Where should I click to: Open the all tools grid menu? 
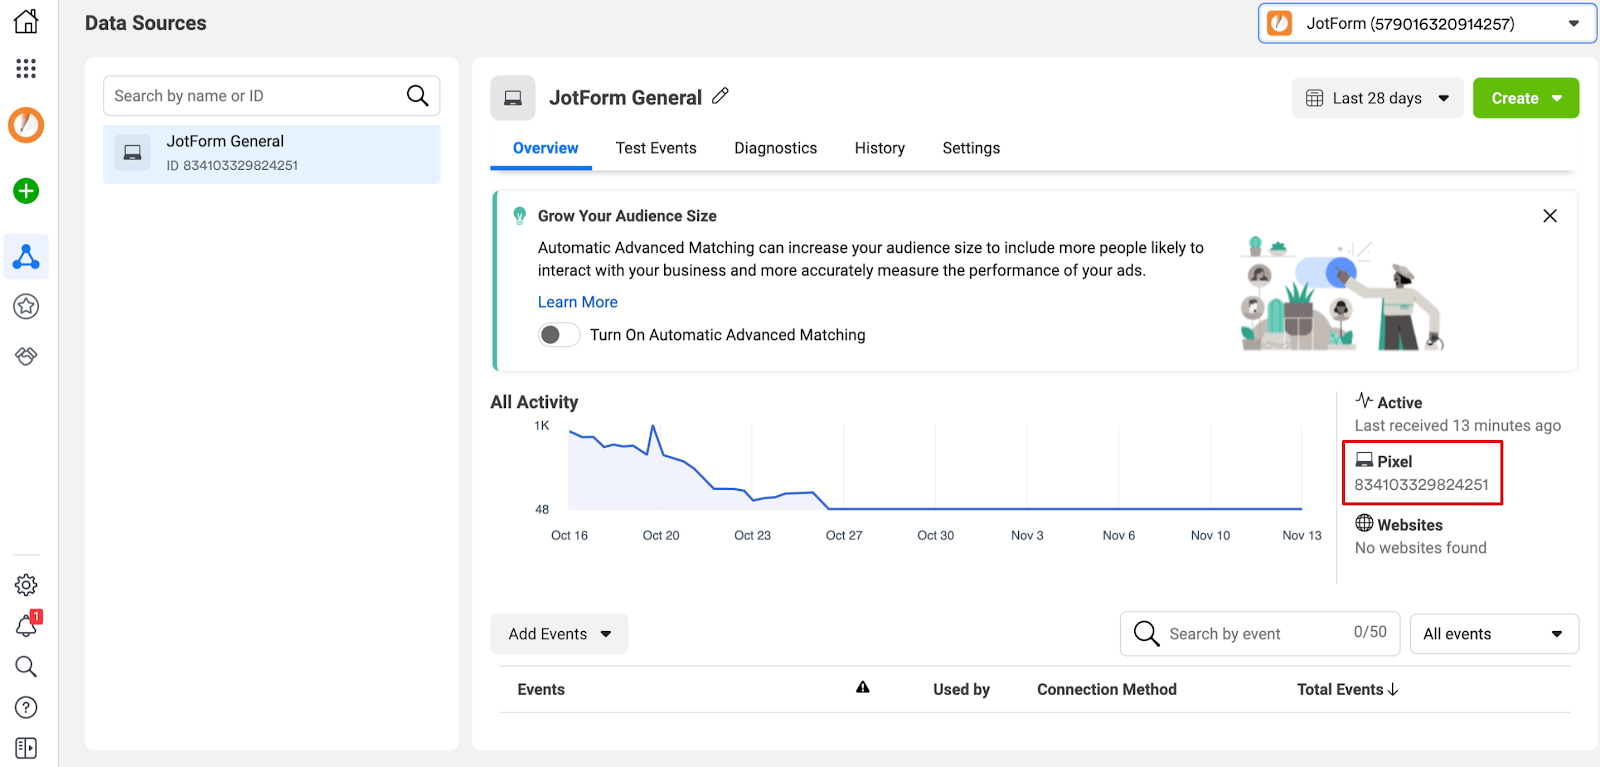tap(26, 68)
